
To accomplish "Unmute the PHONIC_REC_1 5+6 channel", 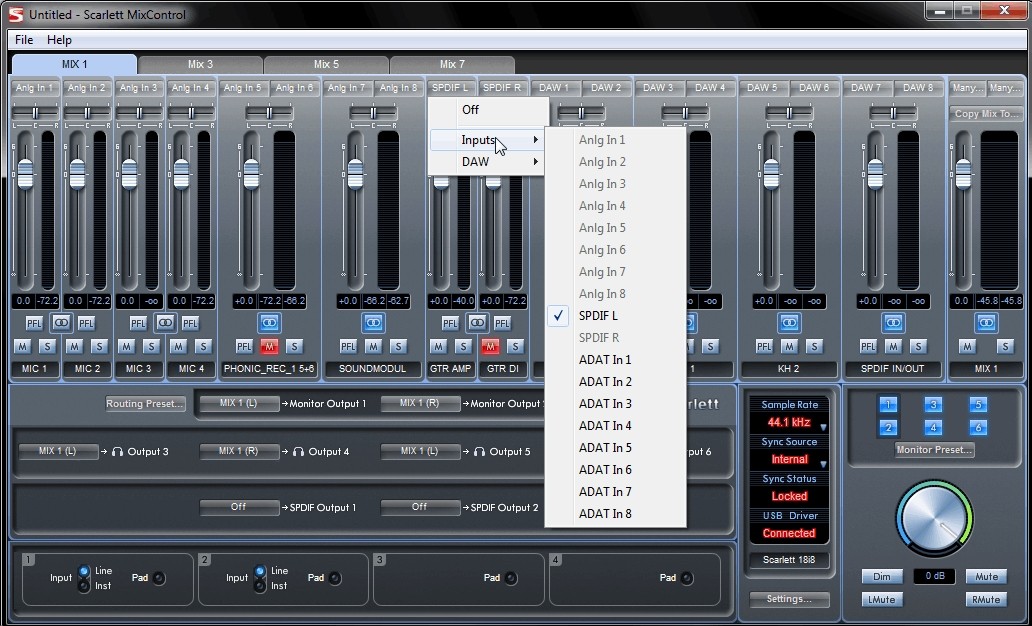I will pos(269,346).
